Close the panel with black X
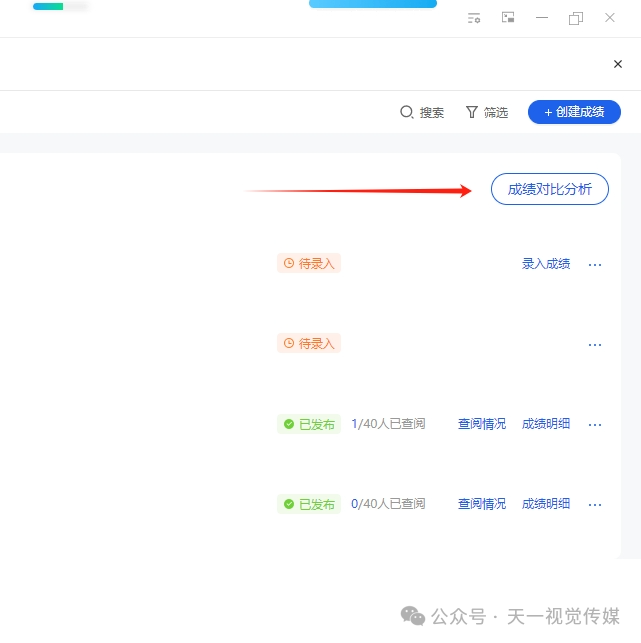Viewport: 641px width, 643px height. 618,64
